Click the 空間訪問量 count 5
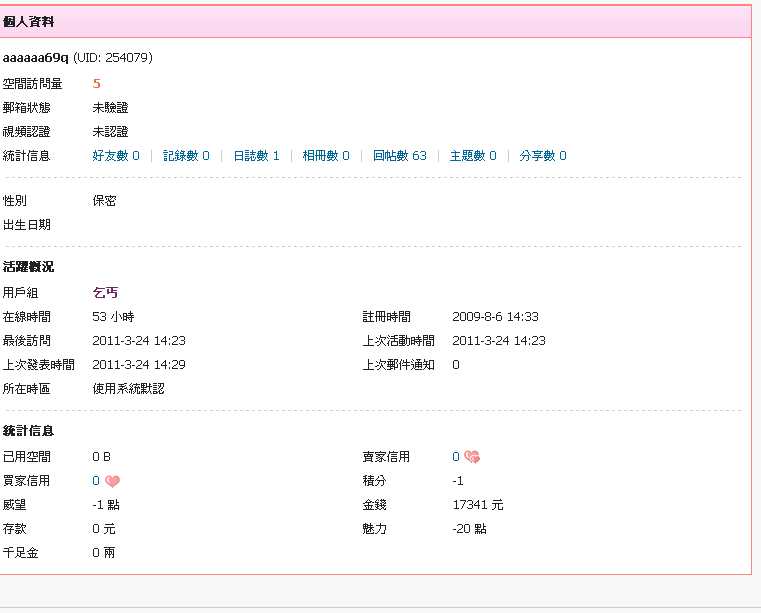Image resolution: width=761 pixels, height=613 pixels. click(x=97, y=84)
